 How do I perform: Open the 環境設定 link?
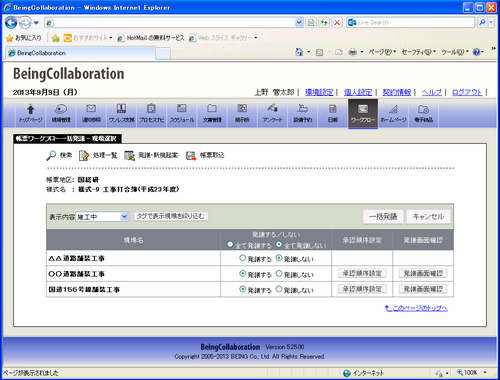pyautogui.click(x=319, y=92)
